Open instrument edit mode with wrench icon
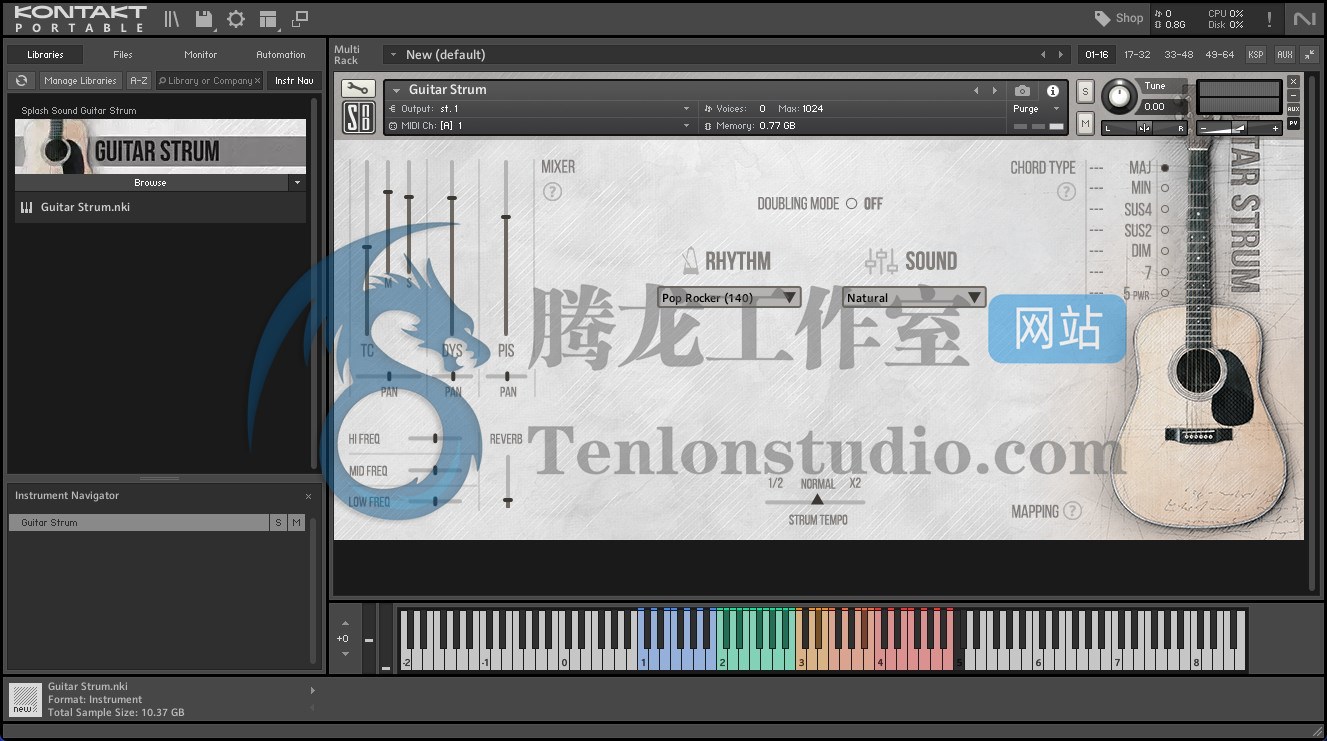The height and width of the screenshot is (741, 1327). coord(359,89)
